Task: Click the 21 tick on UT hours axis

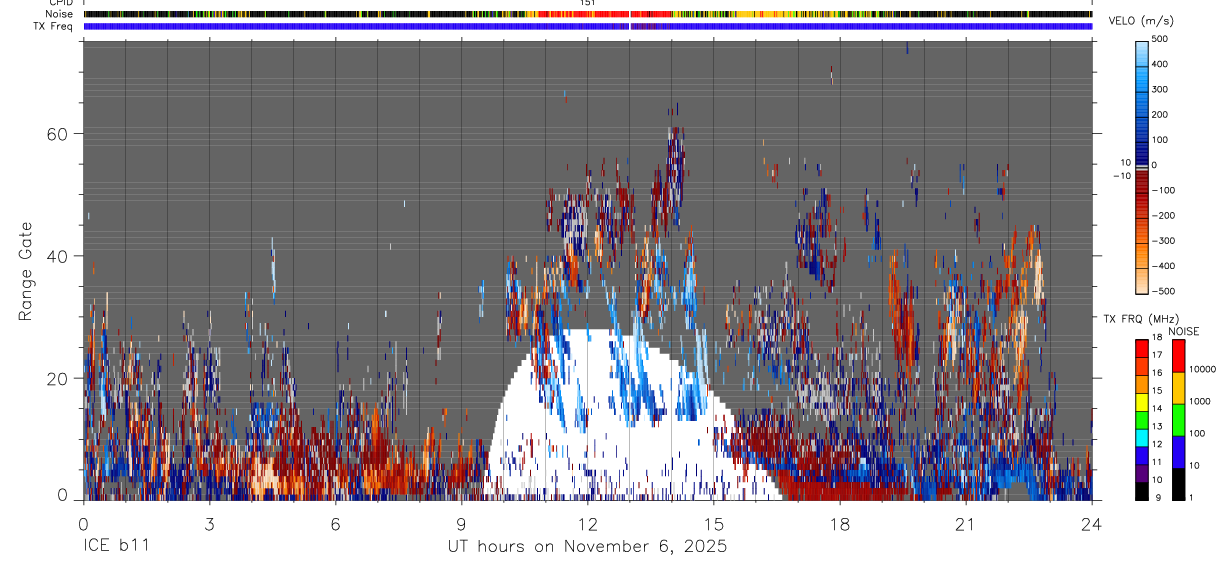Action: pos(966,525)
